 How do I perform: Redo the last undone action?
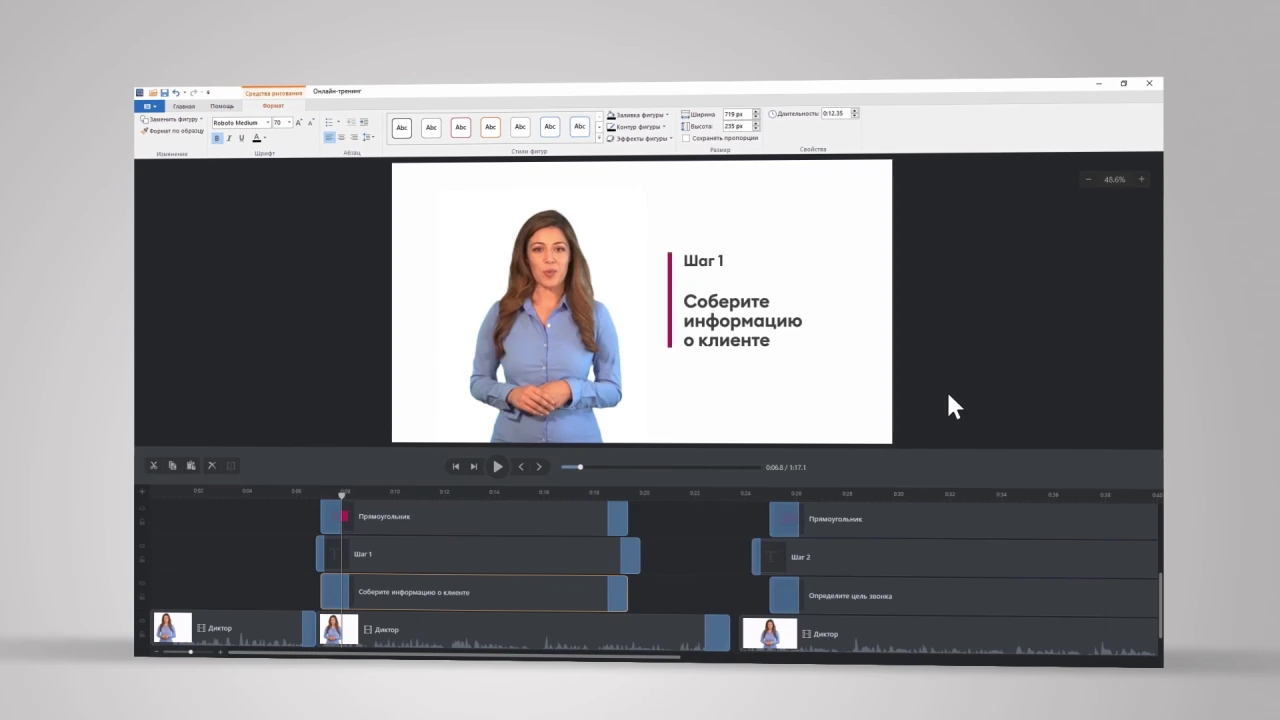(x=194, y=93)
